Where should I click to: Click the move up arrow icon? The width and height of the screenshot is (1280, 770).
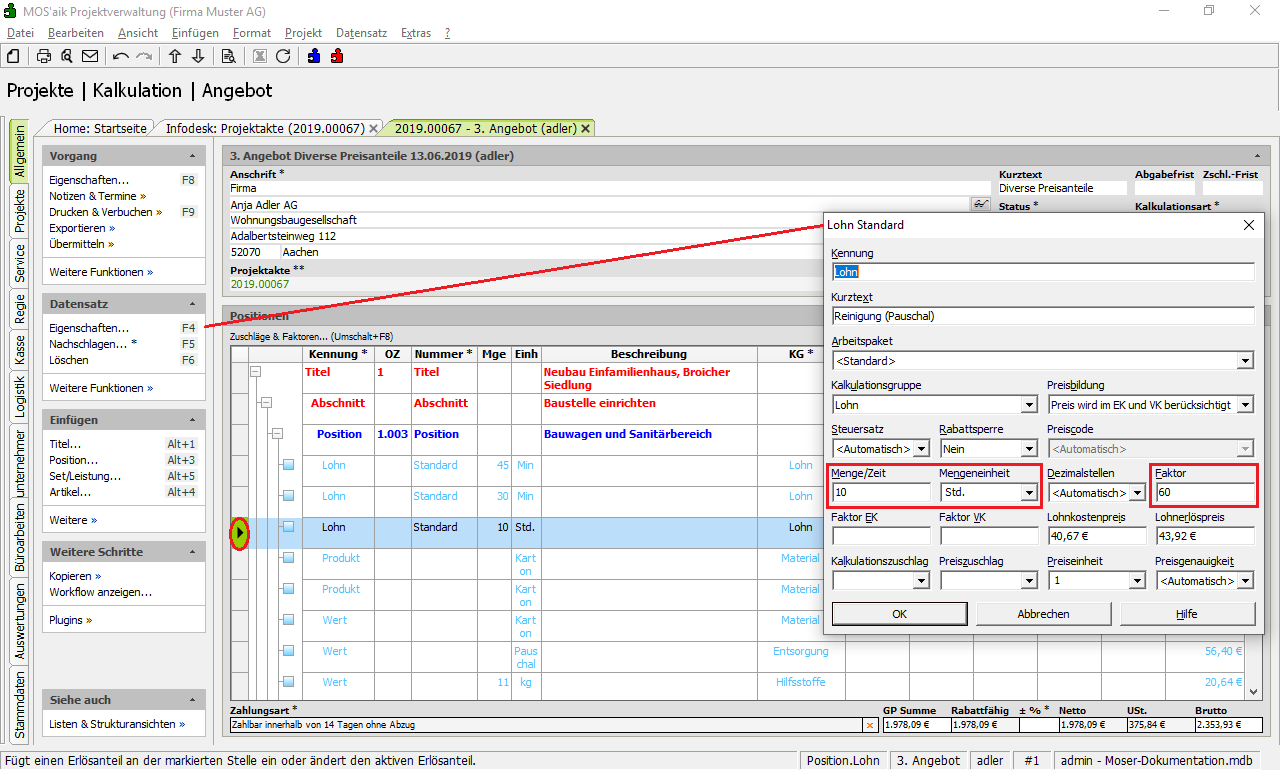pos(175,56)
